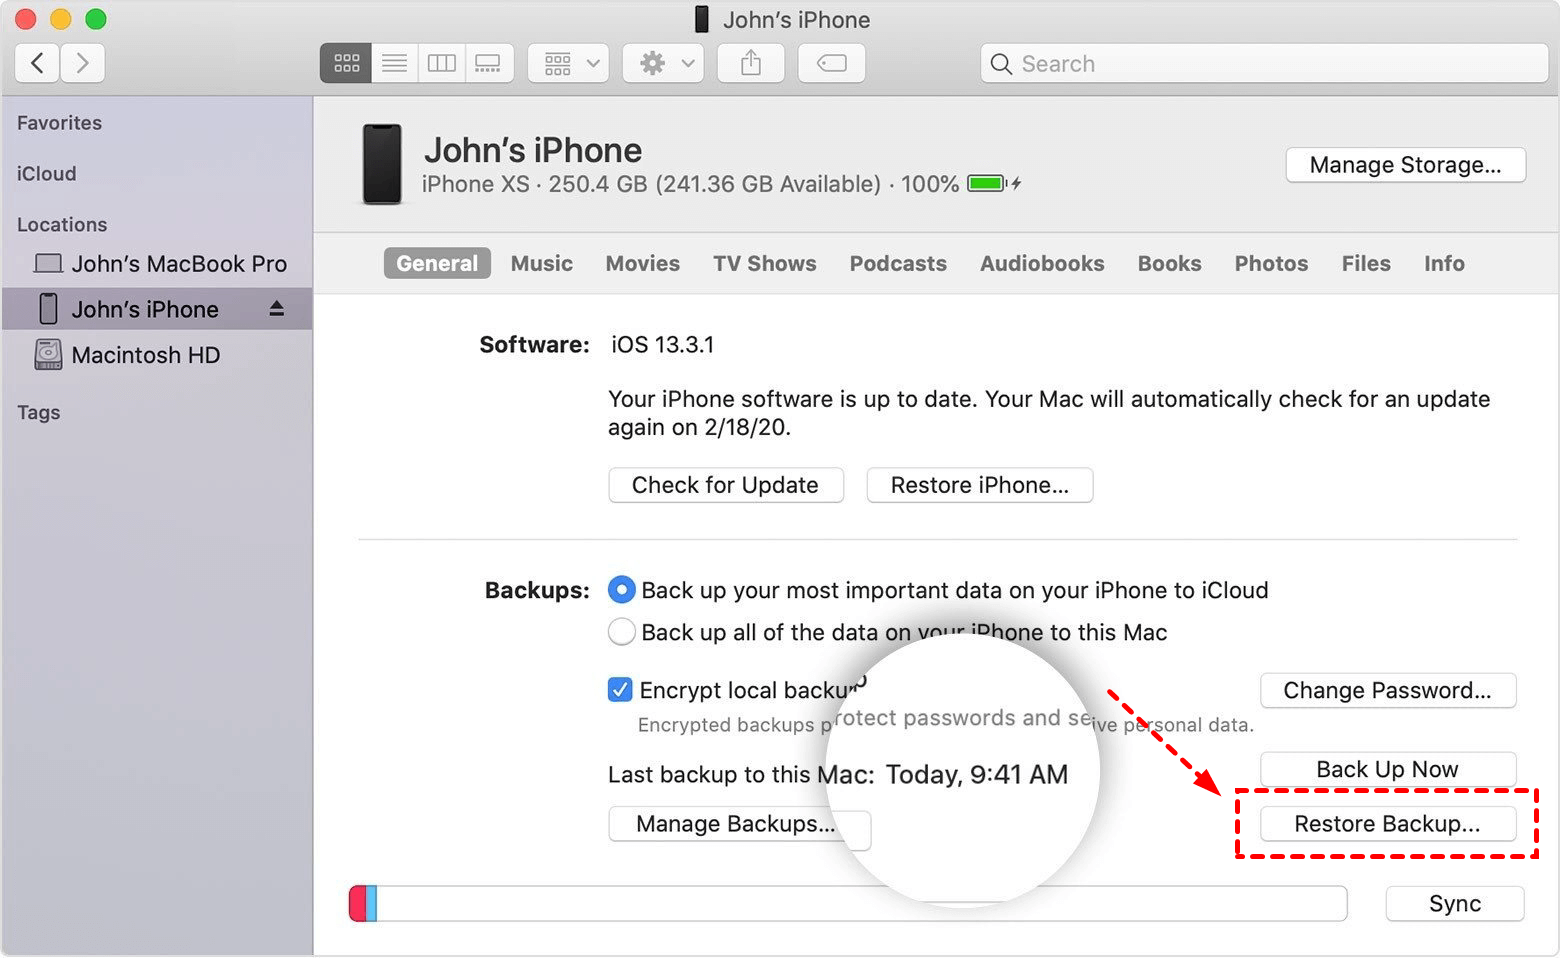Eject John's iPhone from sidebar
Image resolution: width=1560 pixels, height=958 pixels.
277,309
